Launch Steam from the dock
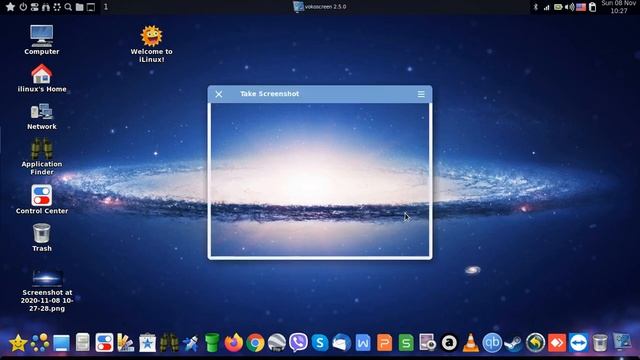640x360 pixels. pos(513,343)
